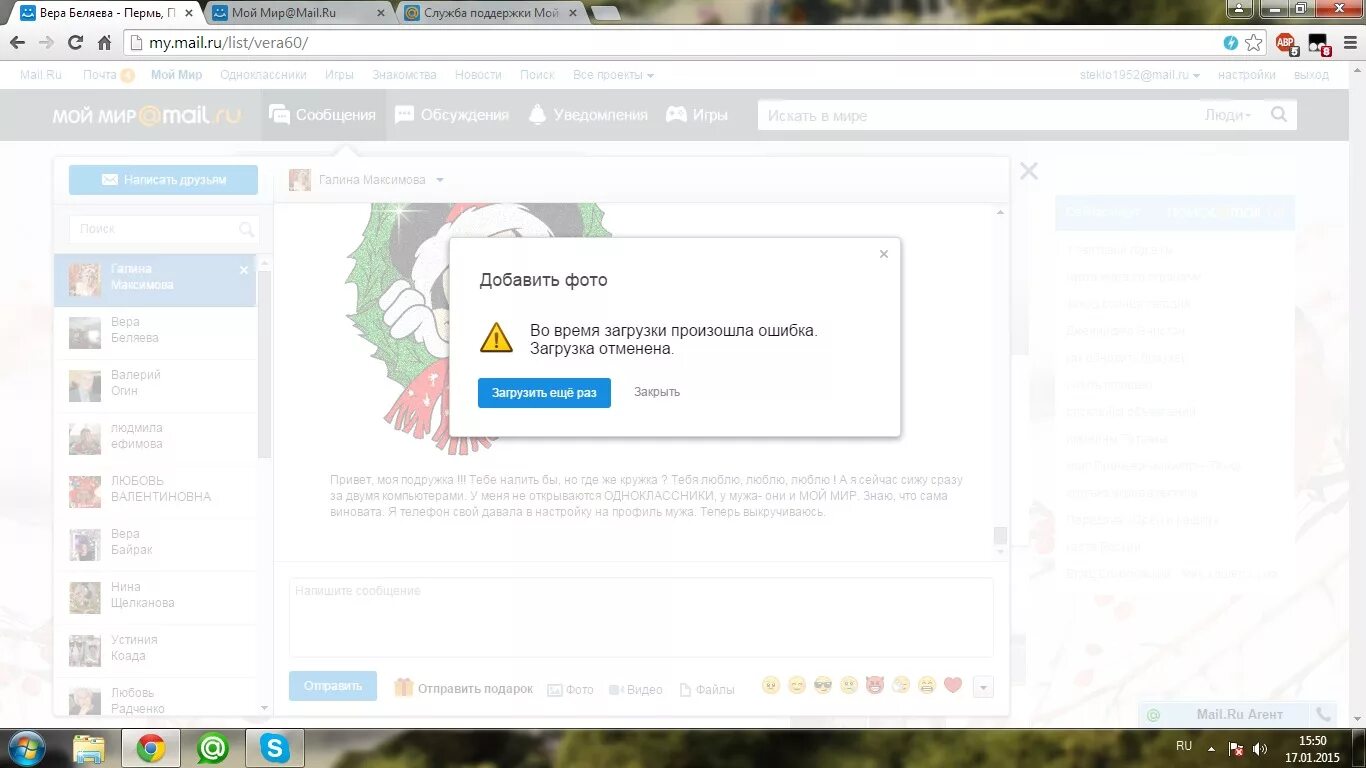This screenshot has height=768, width=1366.
Task: Click the address bar URL
Action: click(229, 43)
